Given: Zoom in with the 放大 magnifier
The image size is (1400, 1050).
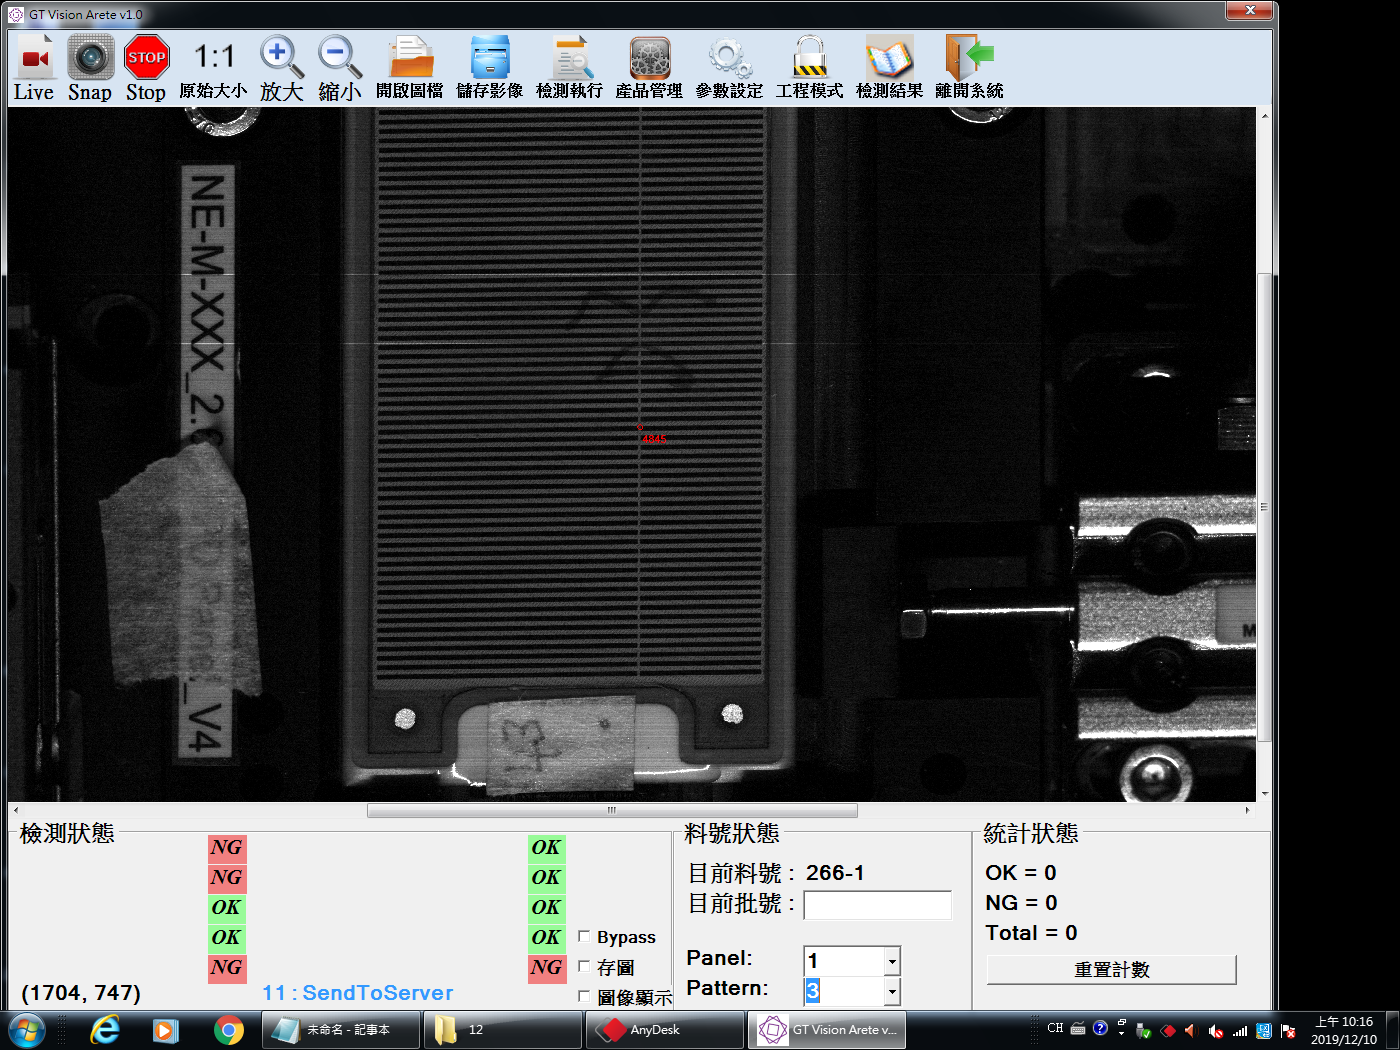Looking at the screenshot, I should point(281,68).
